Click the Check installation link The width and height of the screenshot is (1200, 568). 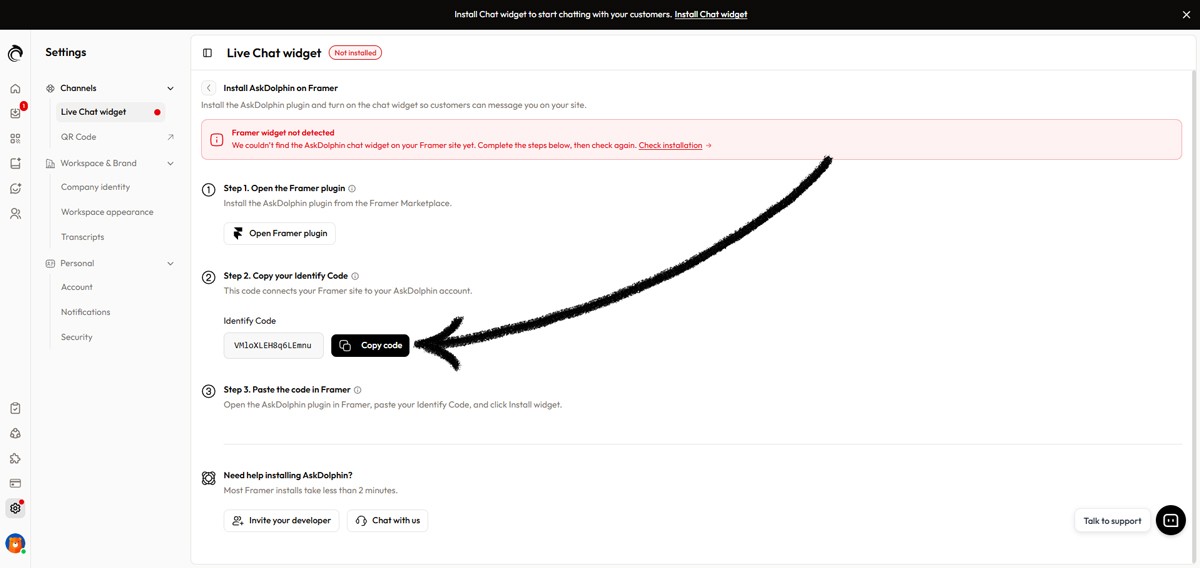coord(671,146)
